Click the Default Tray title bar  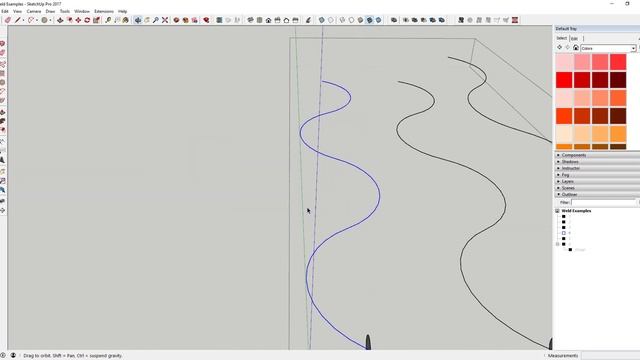click(x=597, y=29)
